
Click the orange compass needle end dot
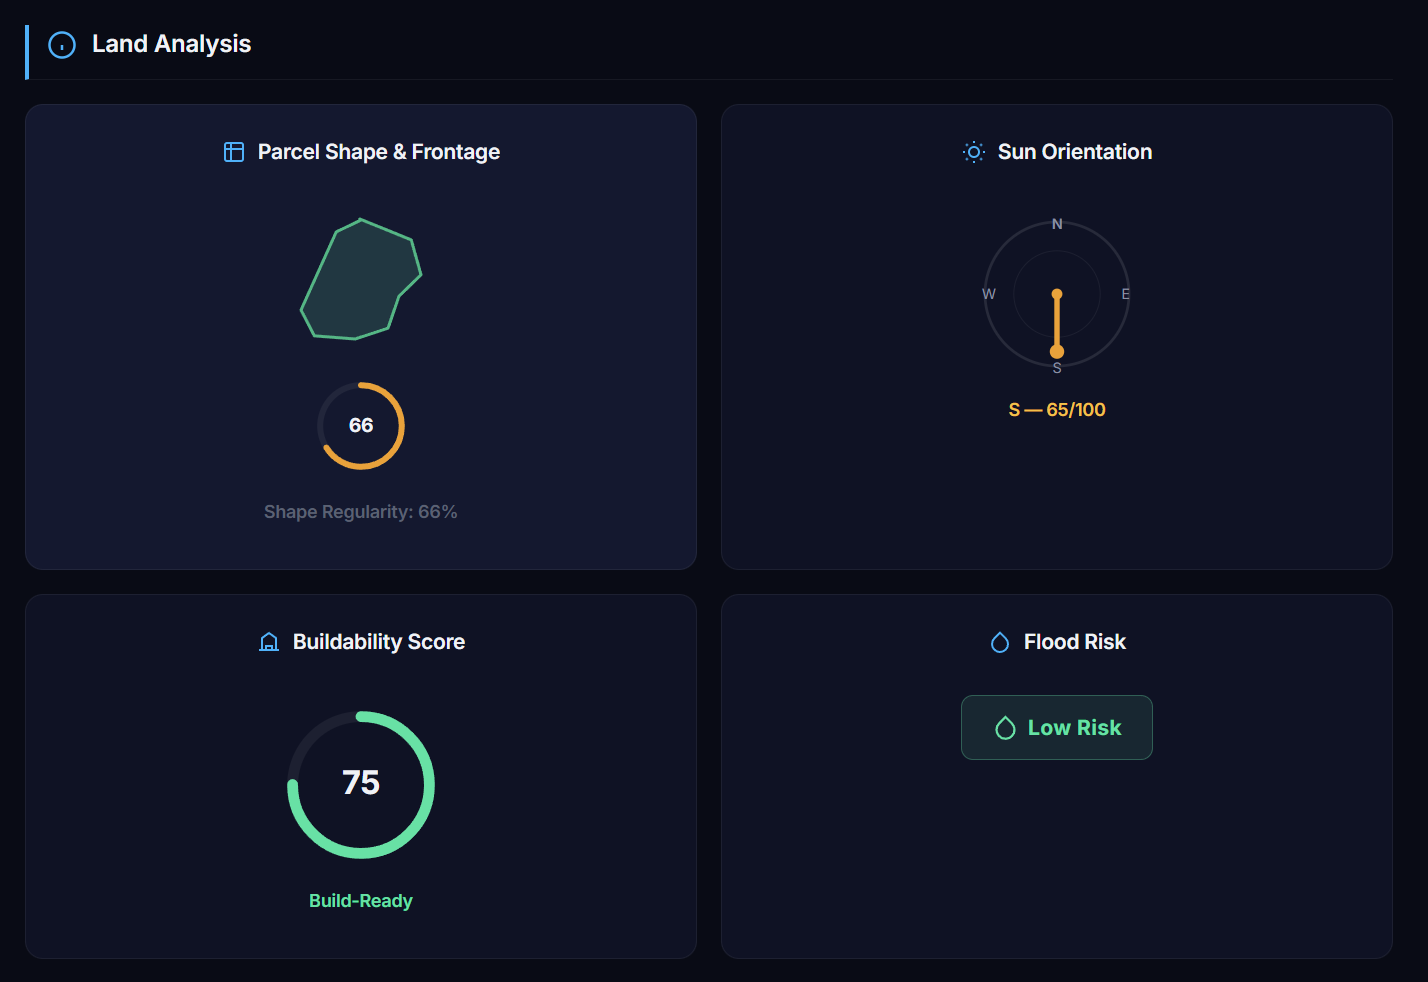[1057, 352]
